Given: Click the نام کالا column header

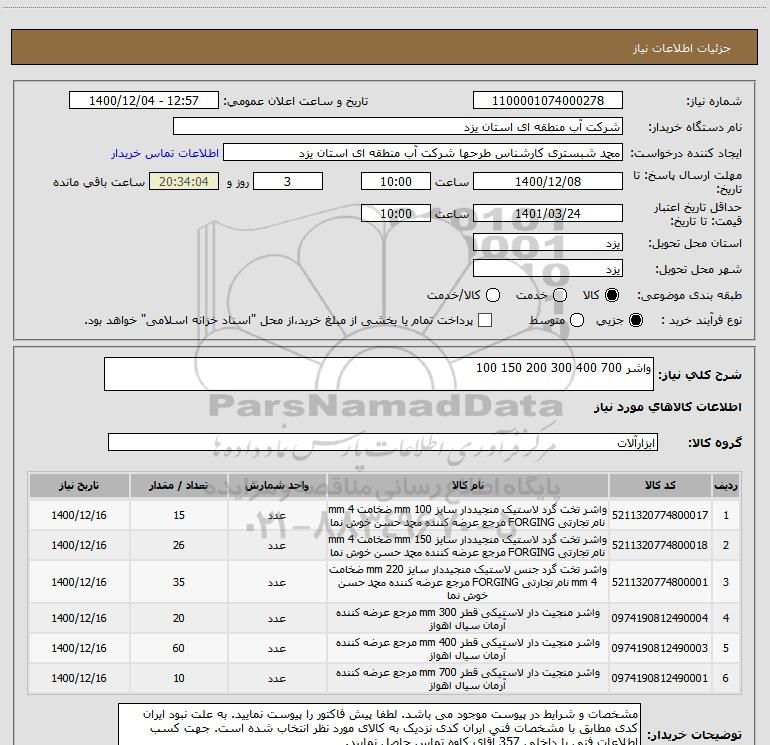Looking at the screenshot, I should point(468,486).
